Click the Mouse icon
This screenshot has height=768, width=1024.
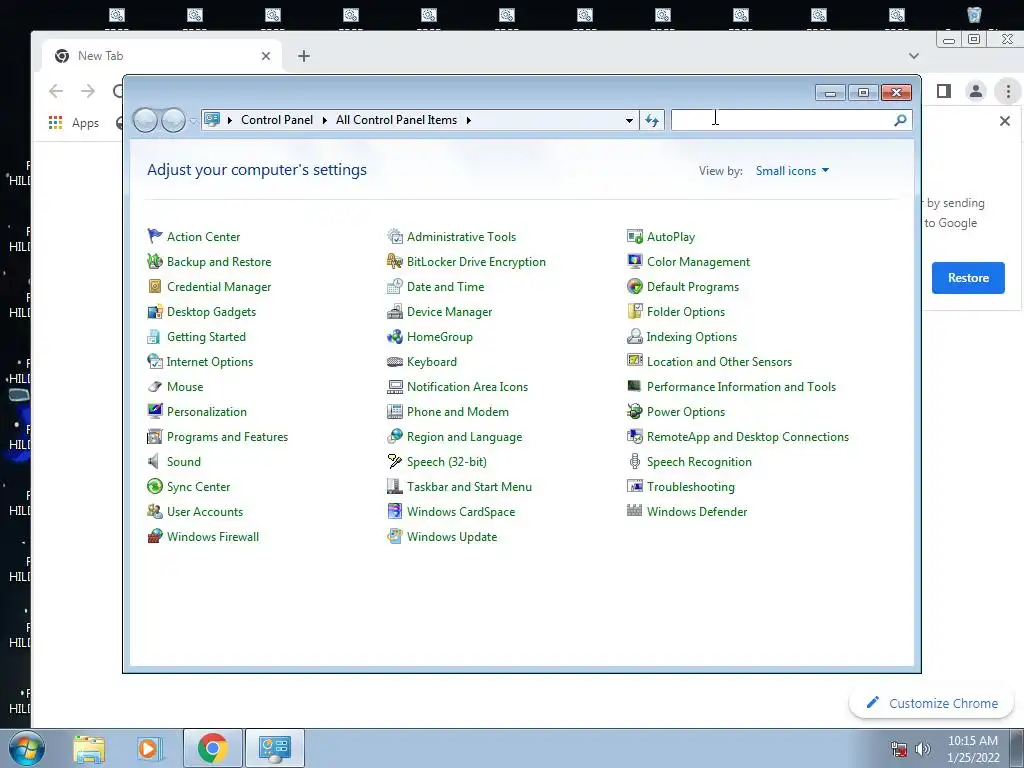tap(155, 387)
